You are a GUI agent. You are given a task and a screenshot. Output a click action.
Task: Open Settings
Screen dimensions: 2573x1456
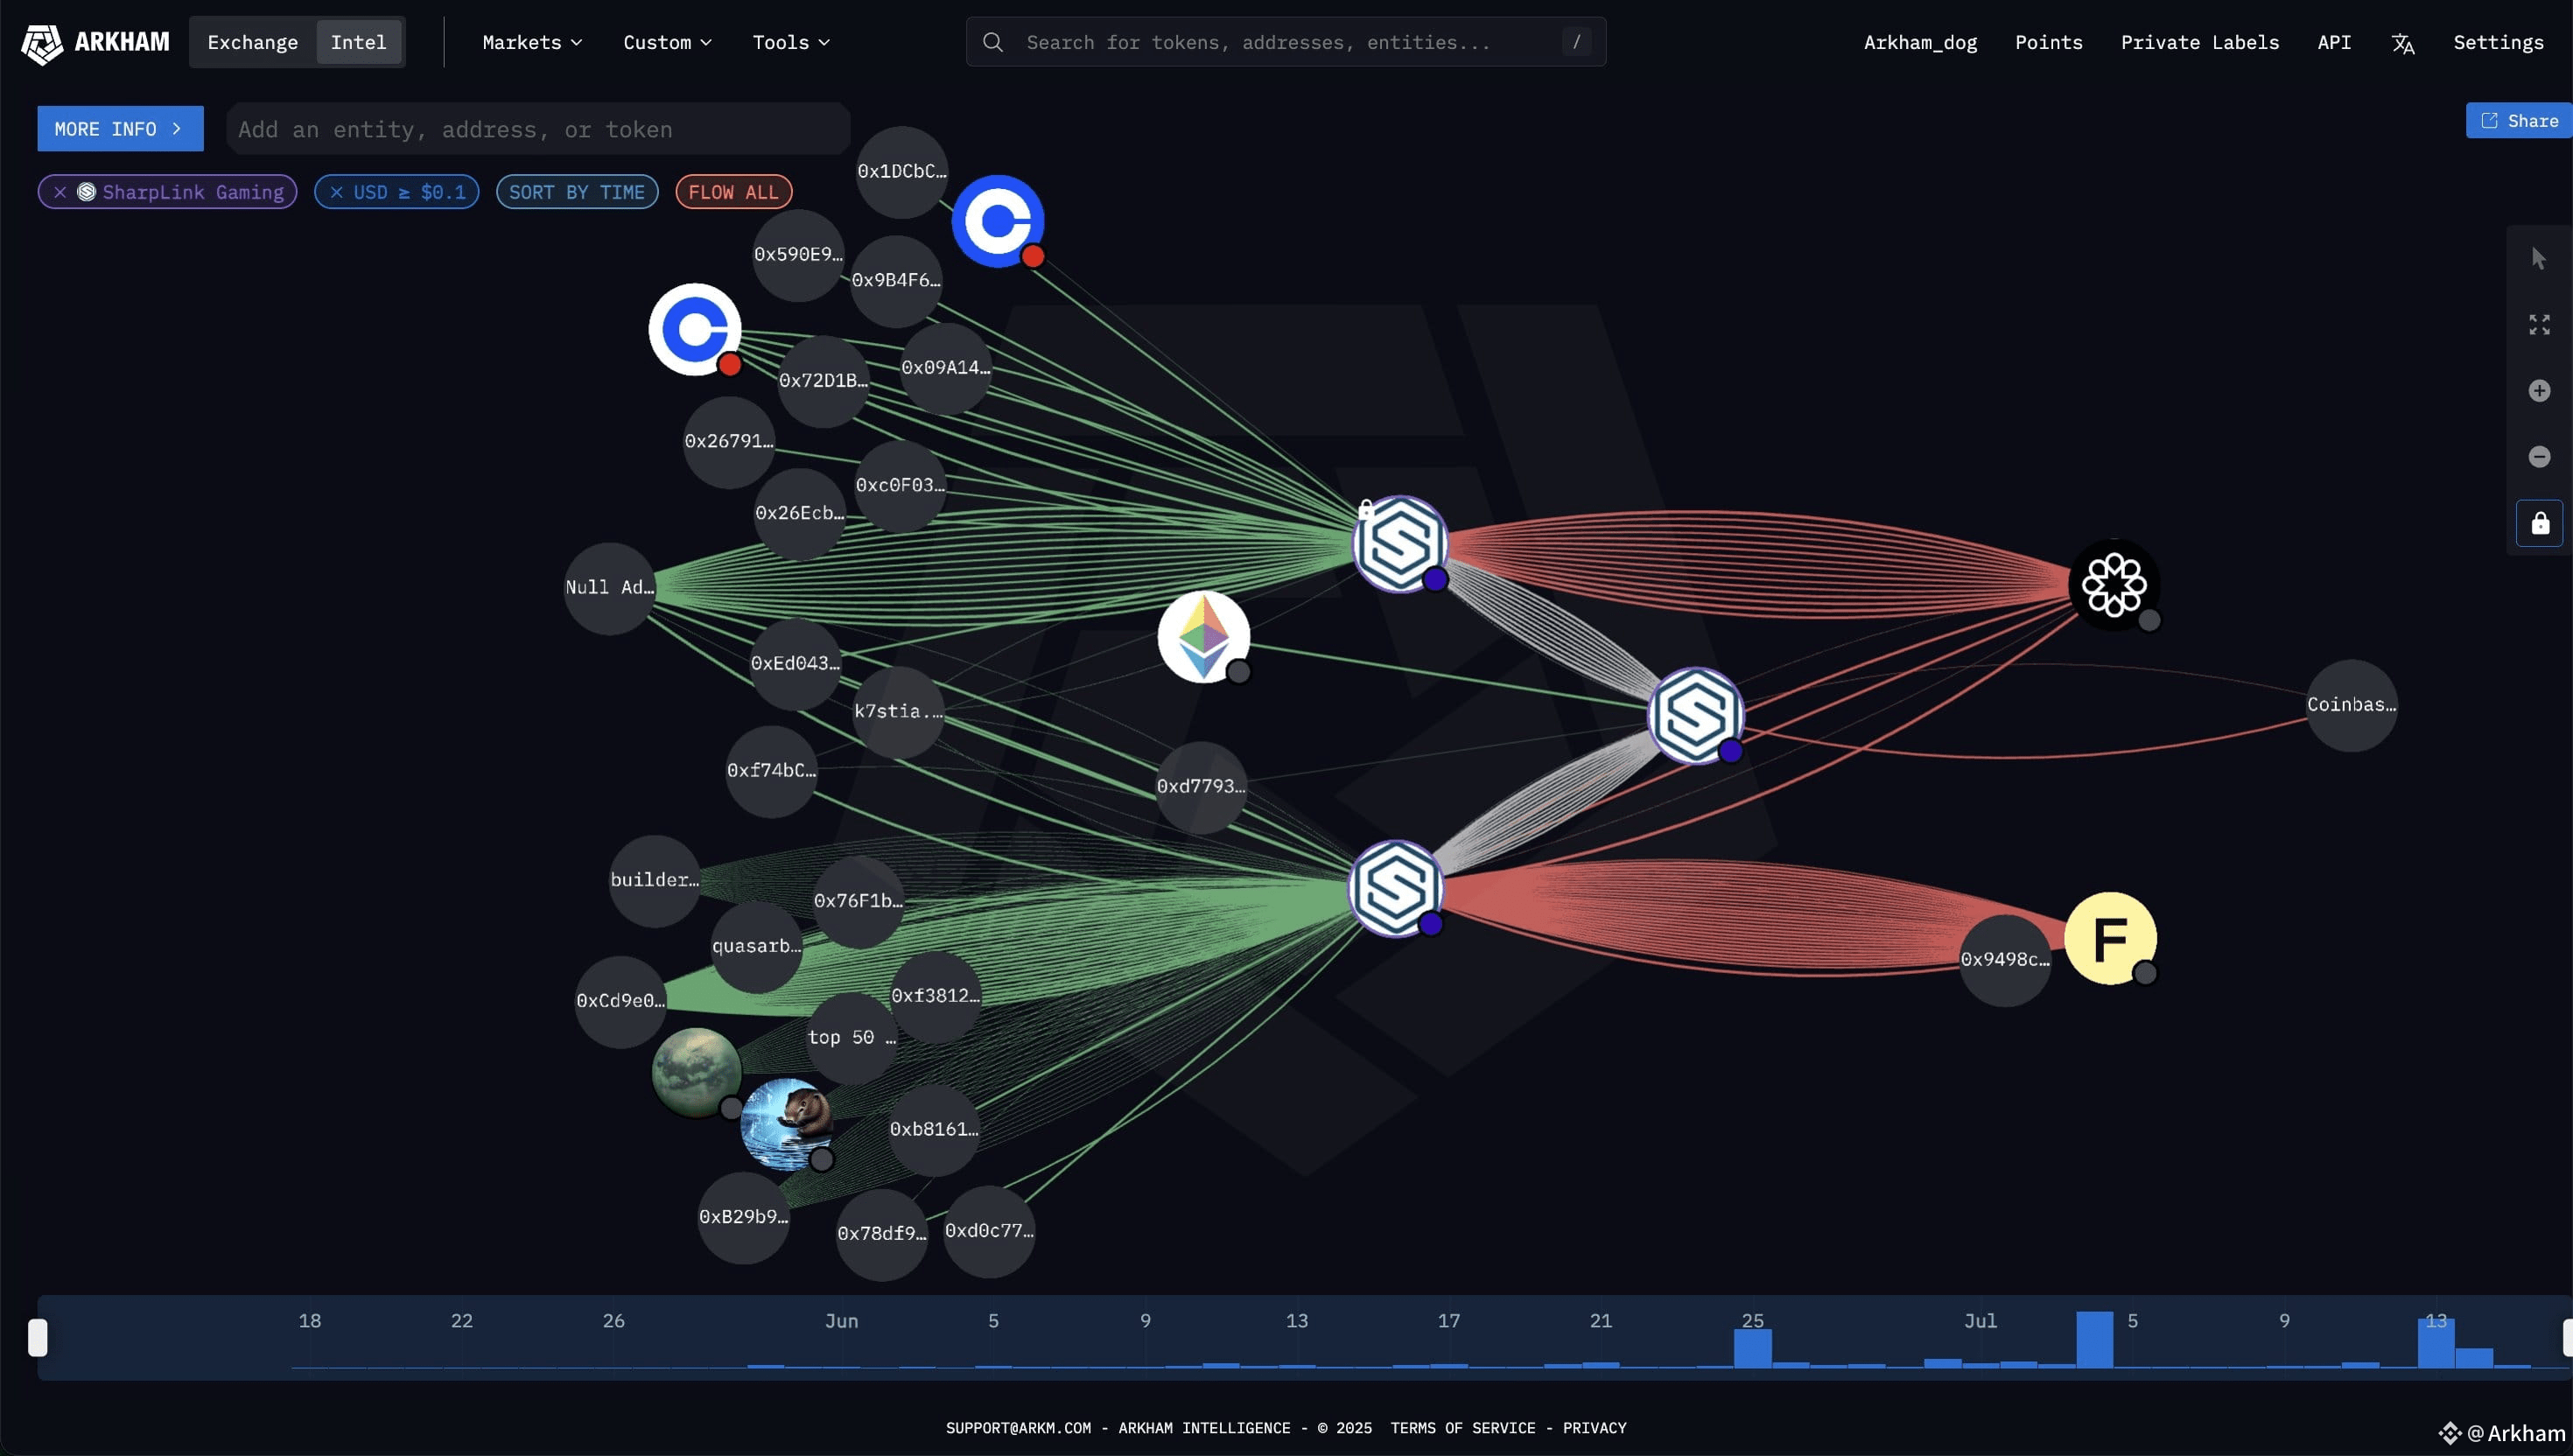tap(2498, 42)
